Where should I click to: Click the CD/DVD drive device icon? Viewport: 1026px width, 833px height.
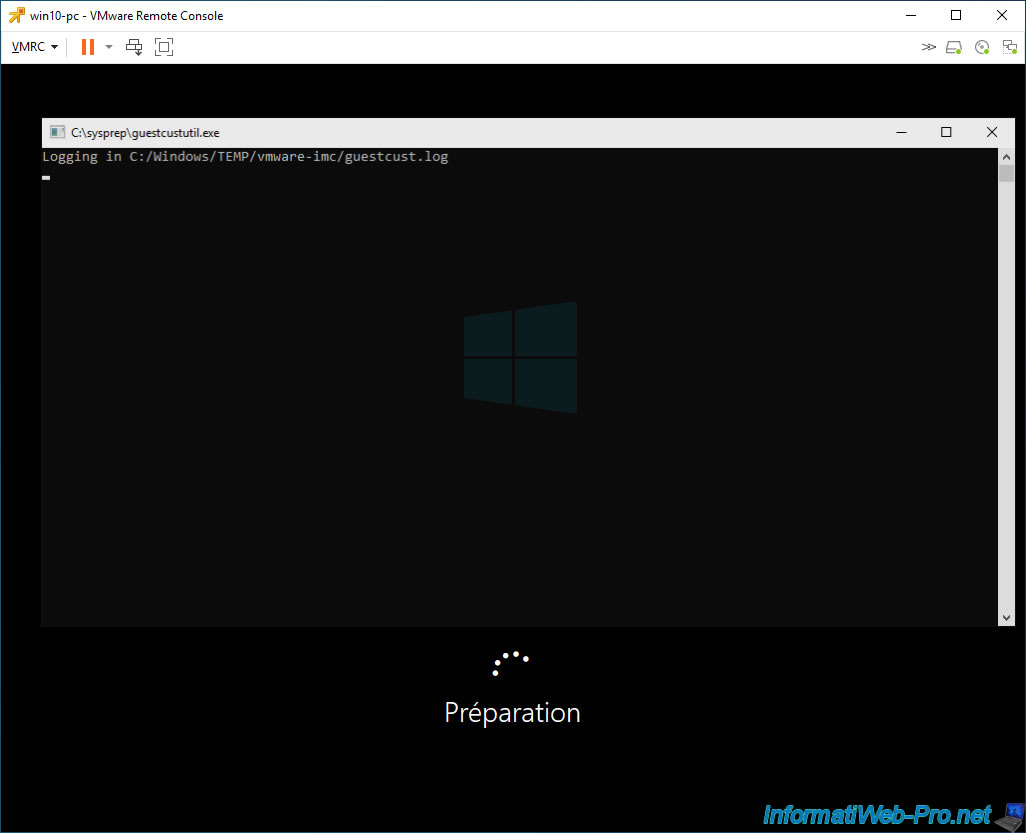pyautogui.click(x=982, y=47)
